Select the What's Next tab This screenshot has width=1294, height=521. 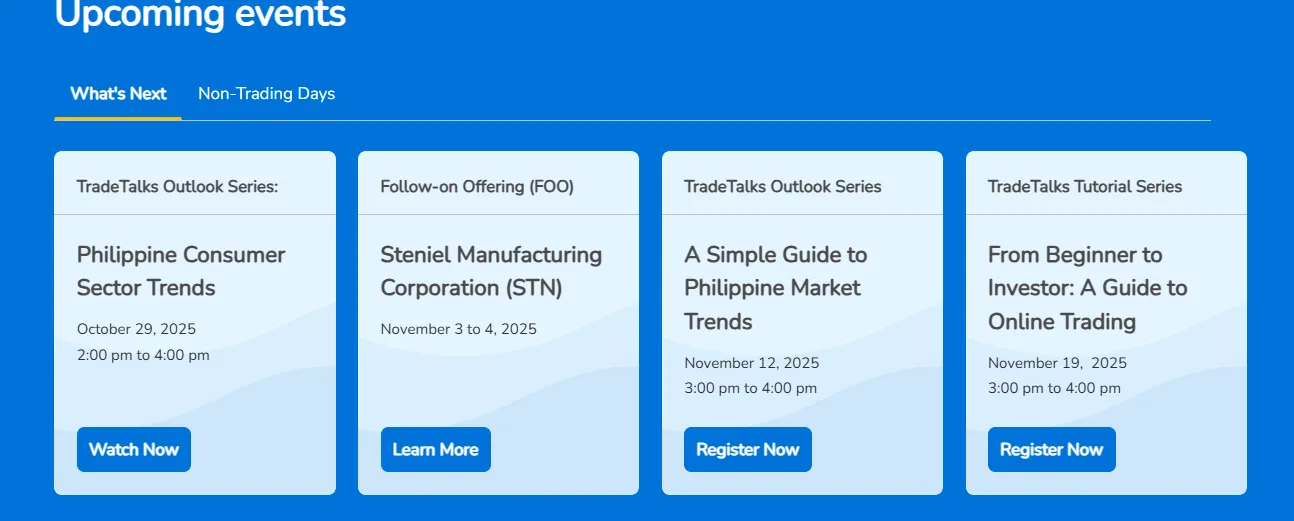click(x=118, y=94)
